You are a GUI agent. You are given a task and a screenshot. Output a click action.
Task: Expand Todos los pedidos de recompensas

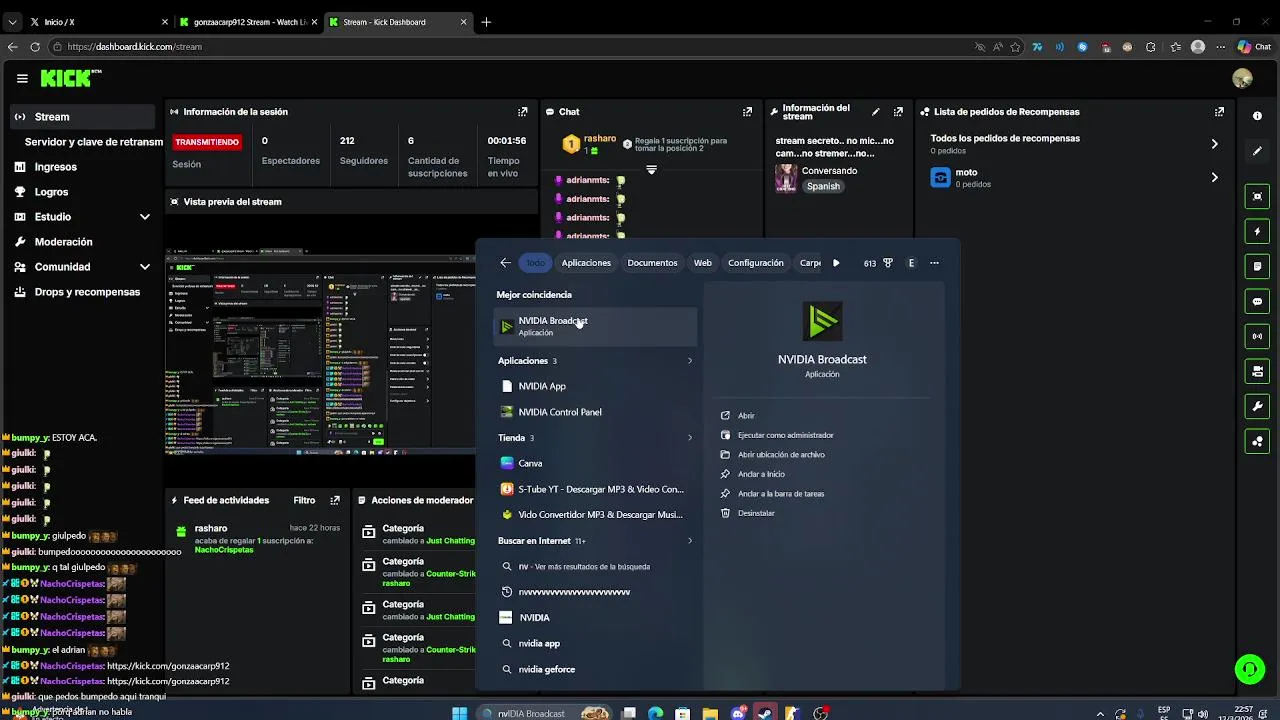coord(1214,144)
